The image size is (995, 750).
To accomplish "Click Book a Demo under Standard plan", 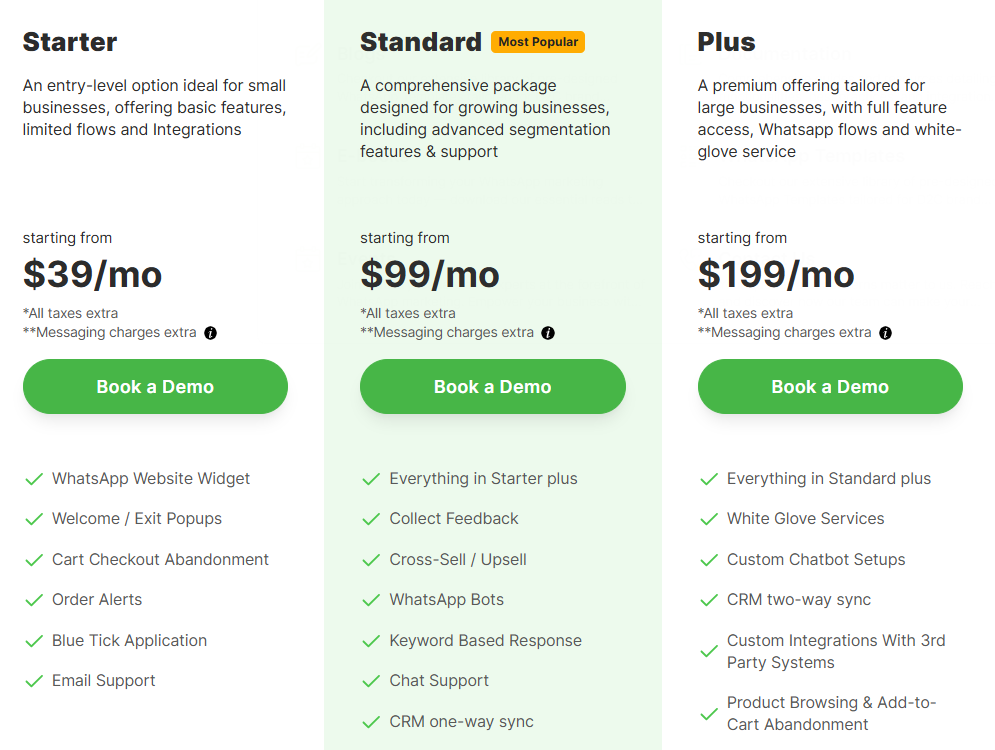I will pos(492,386).
